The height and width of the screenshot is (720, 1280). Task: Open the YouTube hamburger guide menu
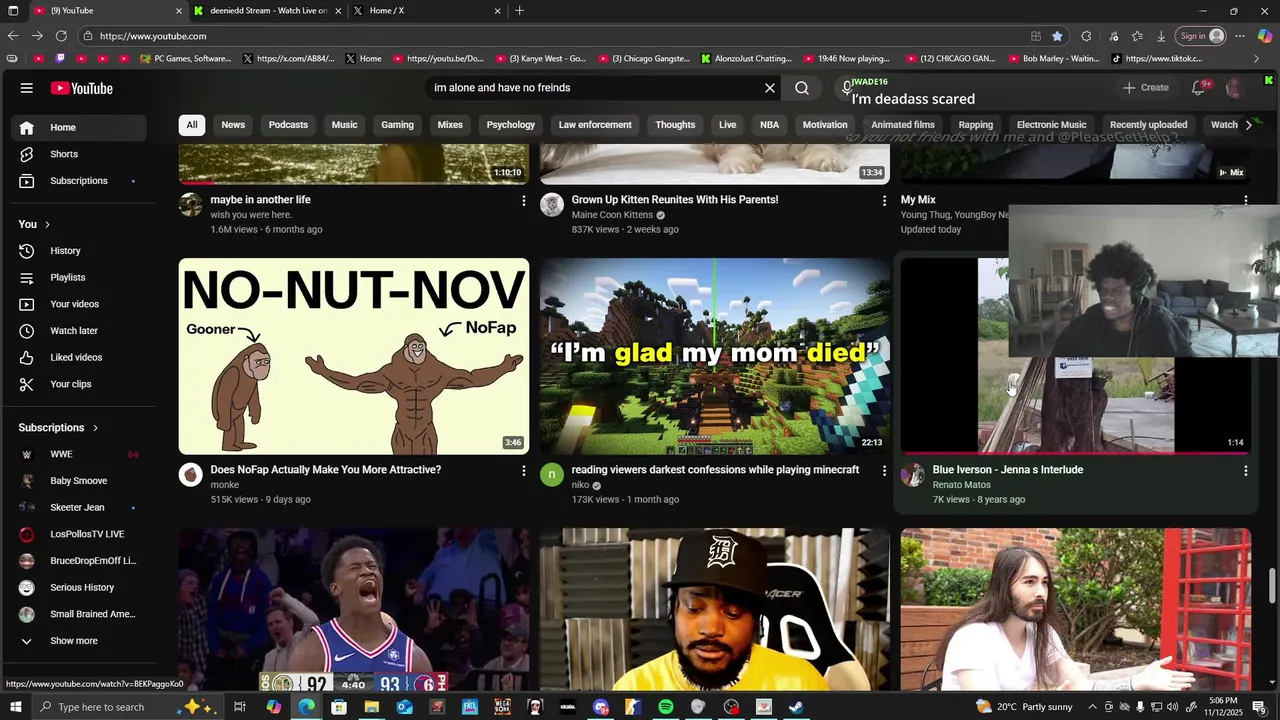[27, 88]
